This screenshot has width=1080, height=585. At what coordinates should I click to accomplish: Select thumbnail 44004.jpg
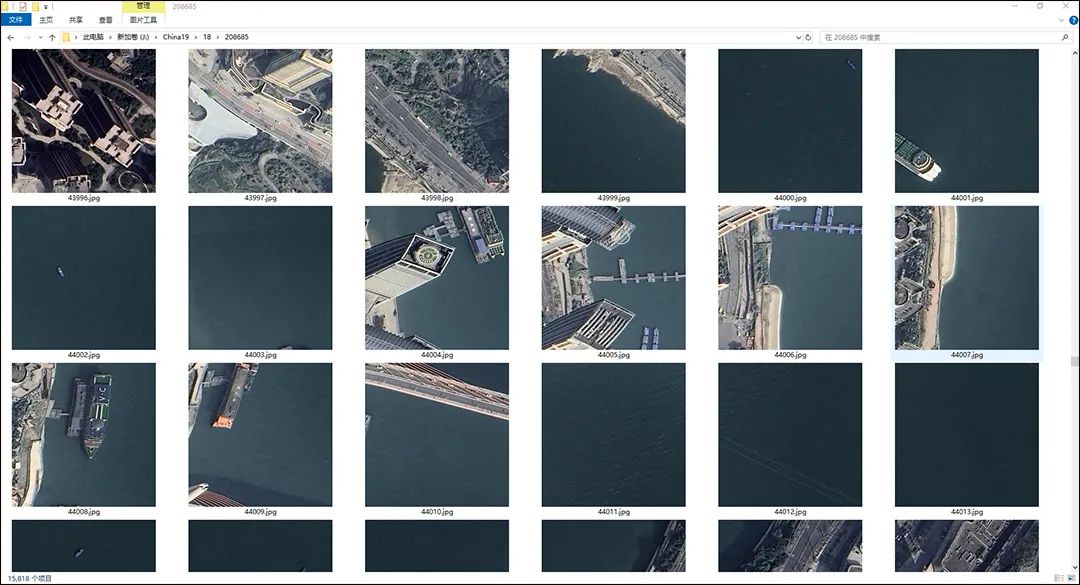(x=437, y=278)
